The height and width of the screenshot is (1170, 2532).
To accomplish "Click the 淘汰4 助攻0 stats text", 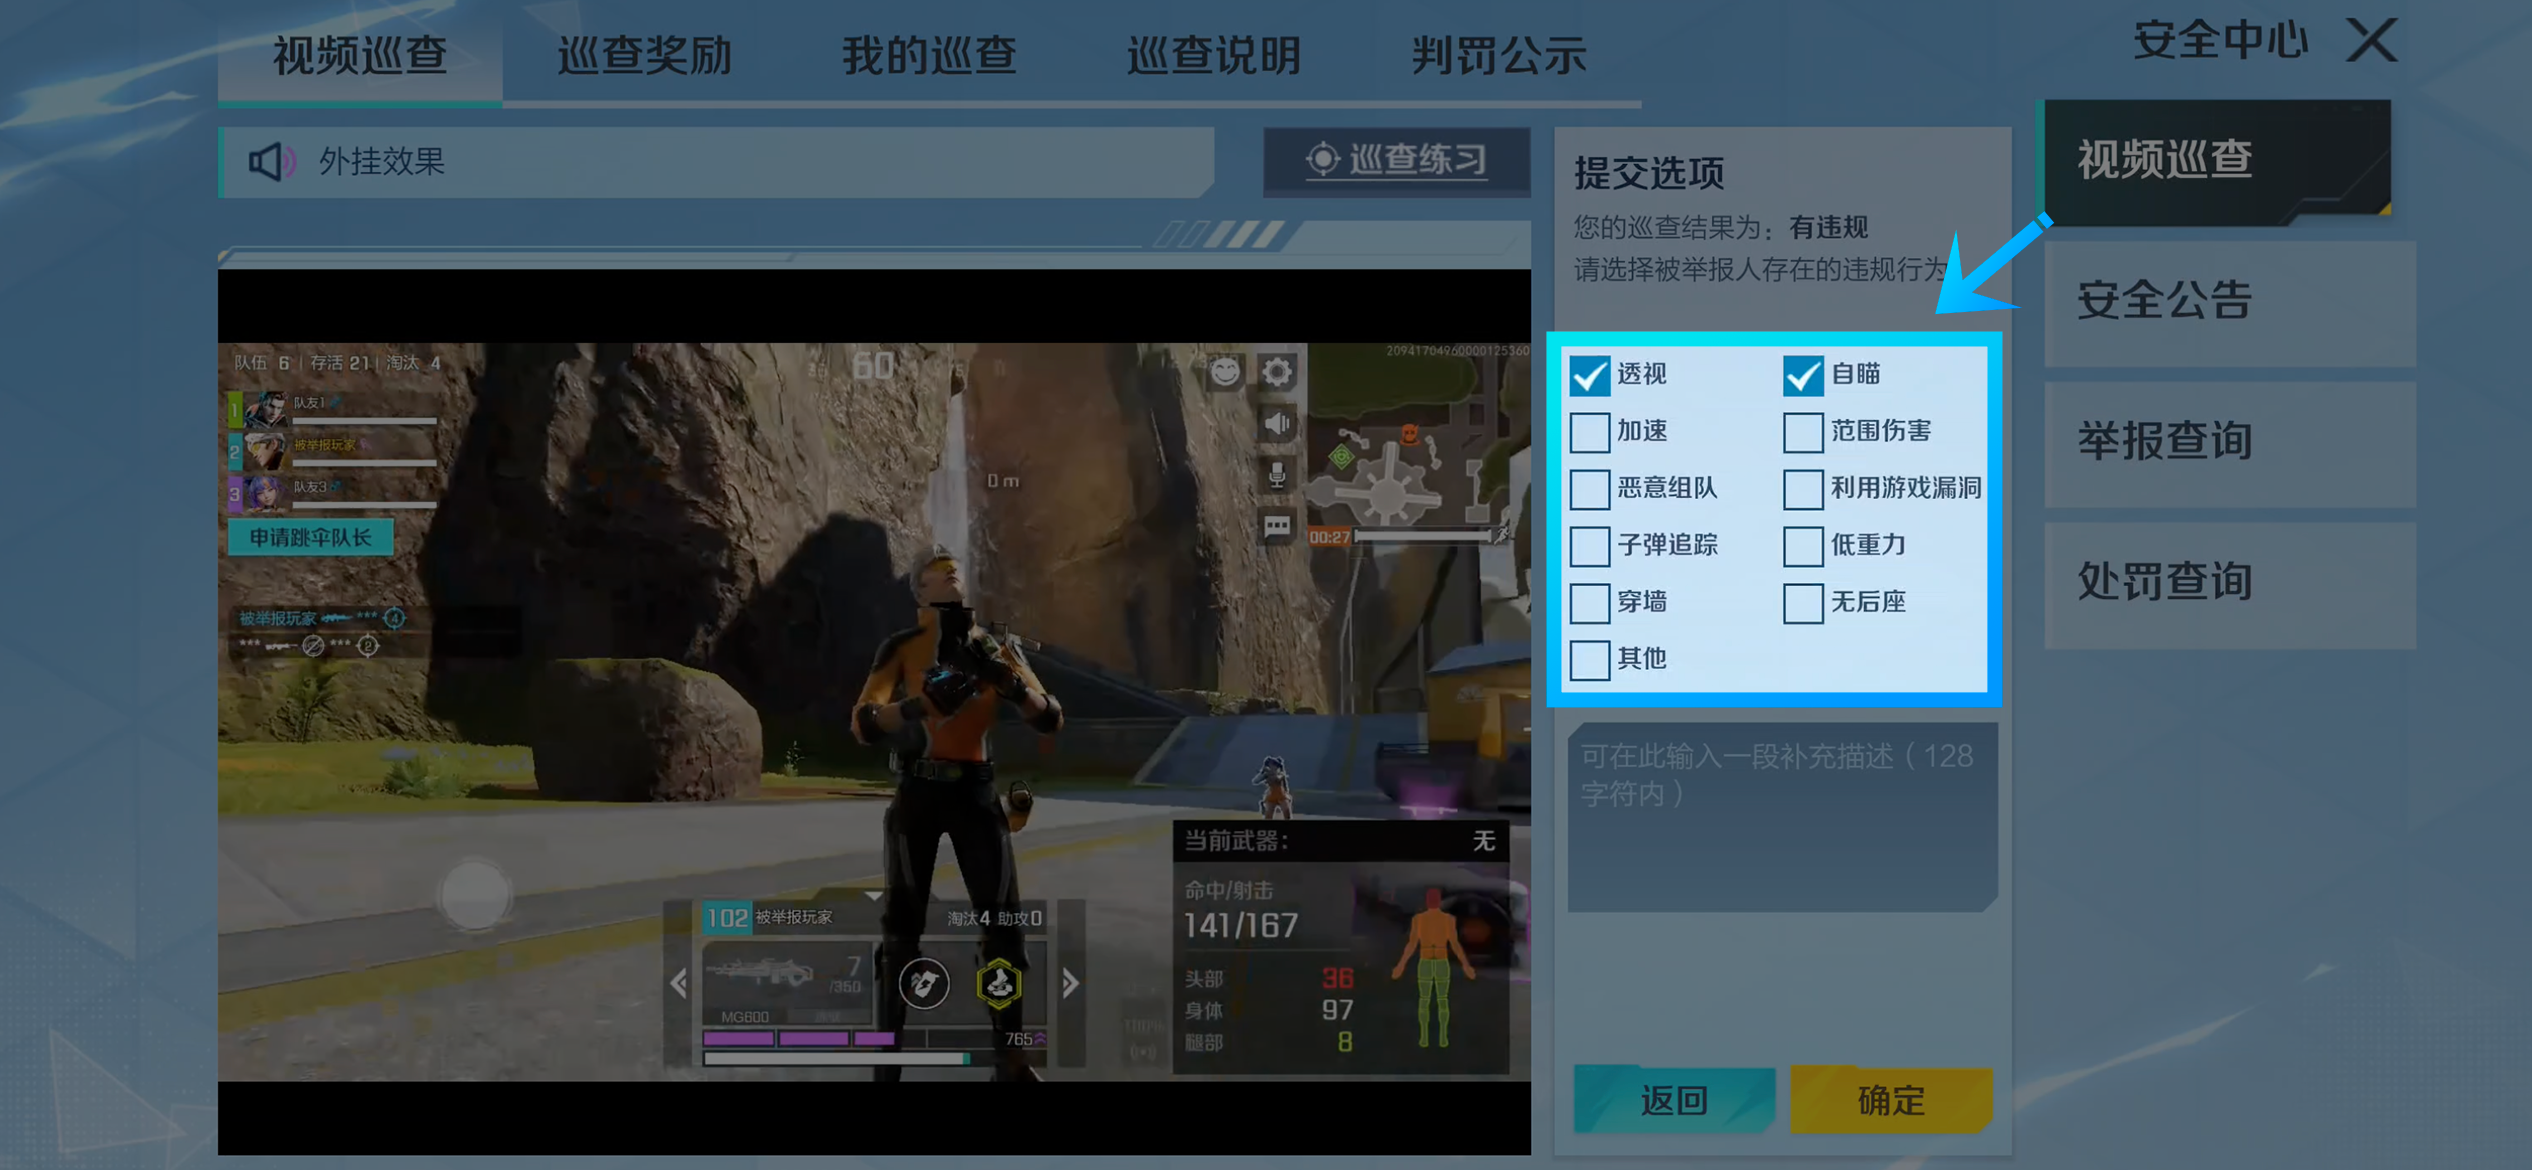I will coord(994,917).
